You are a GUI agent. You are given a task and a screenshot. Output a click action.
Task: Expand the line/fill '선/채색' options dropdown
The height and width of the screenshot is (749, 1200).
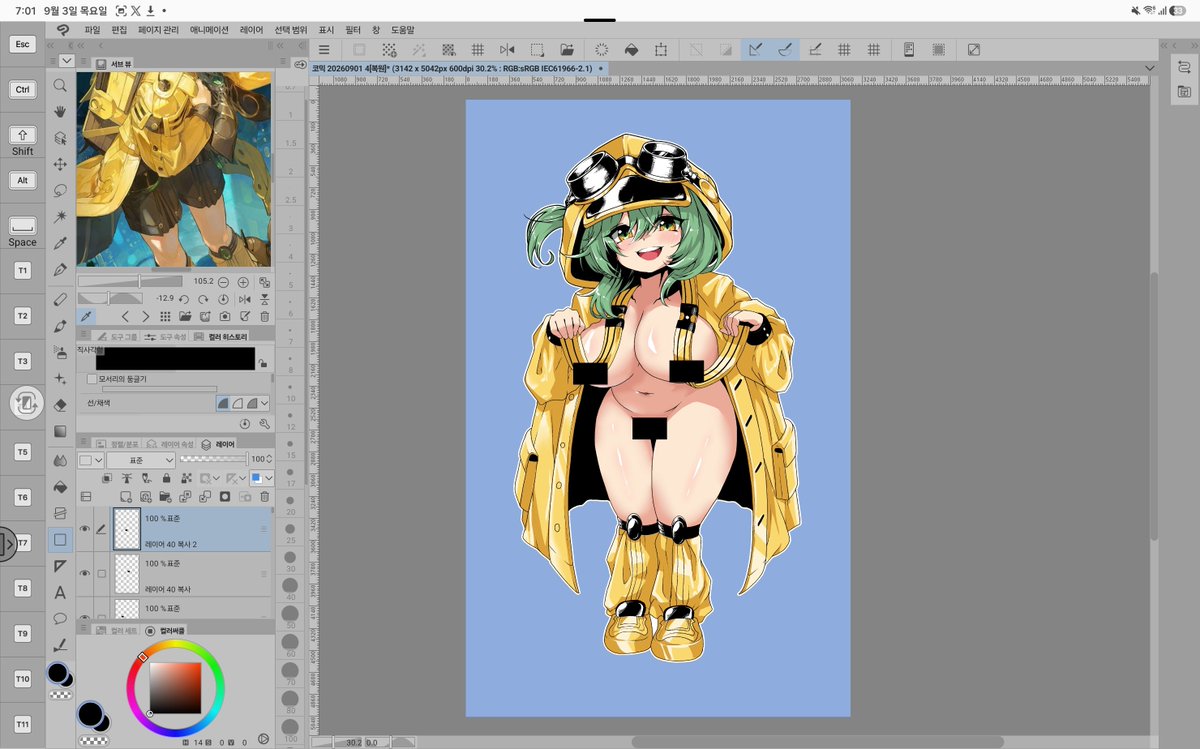pos(265,403)
